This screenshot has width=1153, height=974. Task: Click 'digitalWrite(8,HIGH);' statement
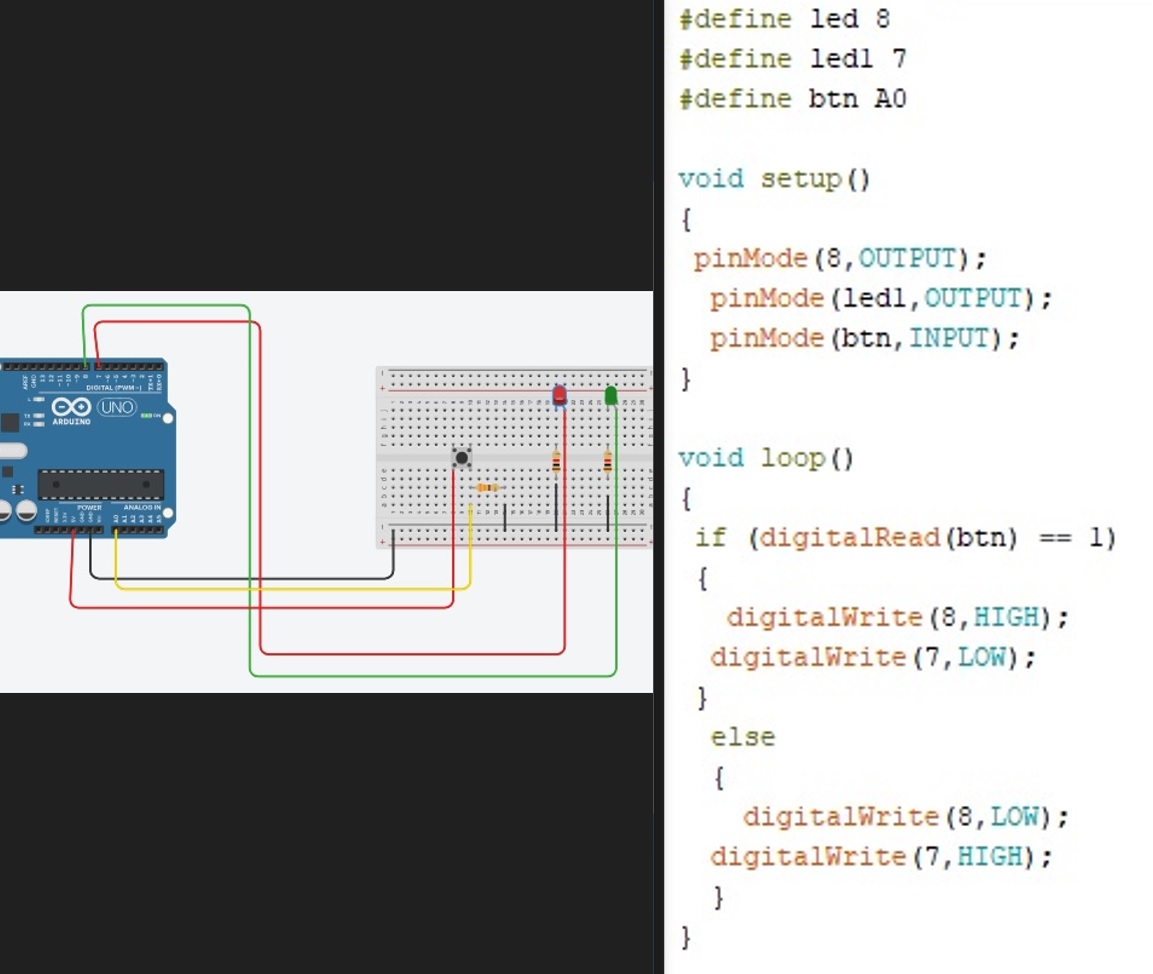896,618
